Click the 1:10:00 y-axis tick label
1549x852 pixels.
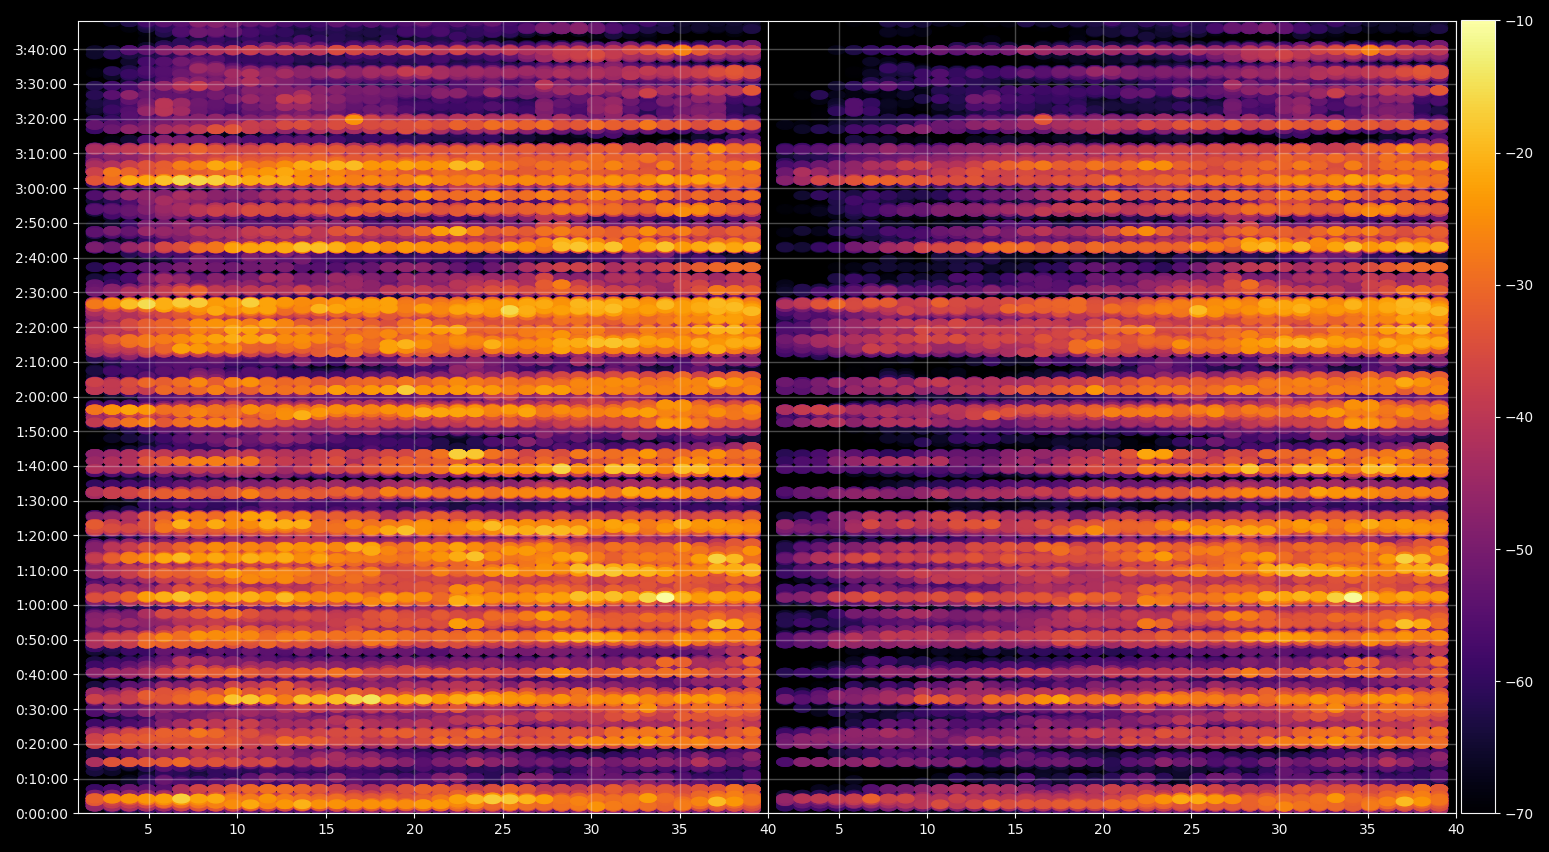[41, 571]
